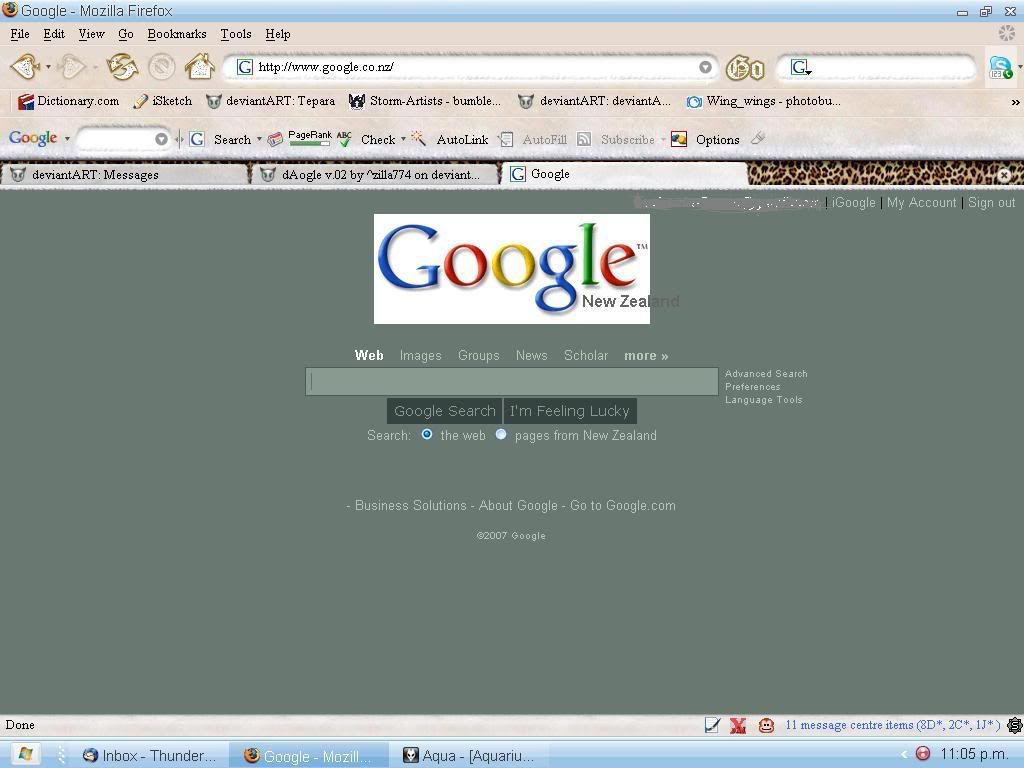Open the News search link

pyautogui.click(x=532, y=355)
